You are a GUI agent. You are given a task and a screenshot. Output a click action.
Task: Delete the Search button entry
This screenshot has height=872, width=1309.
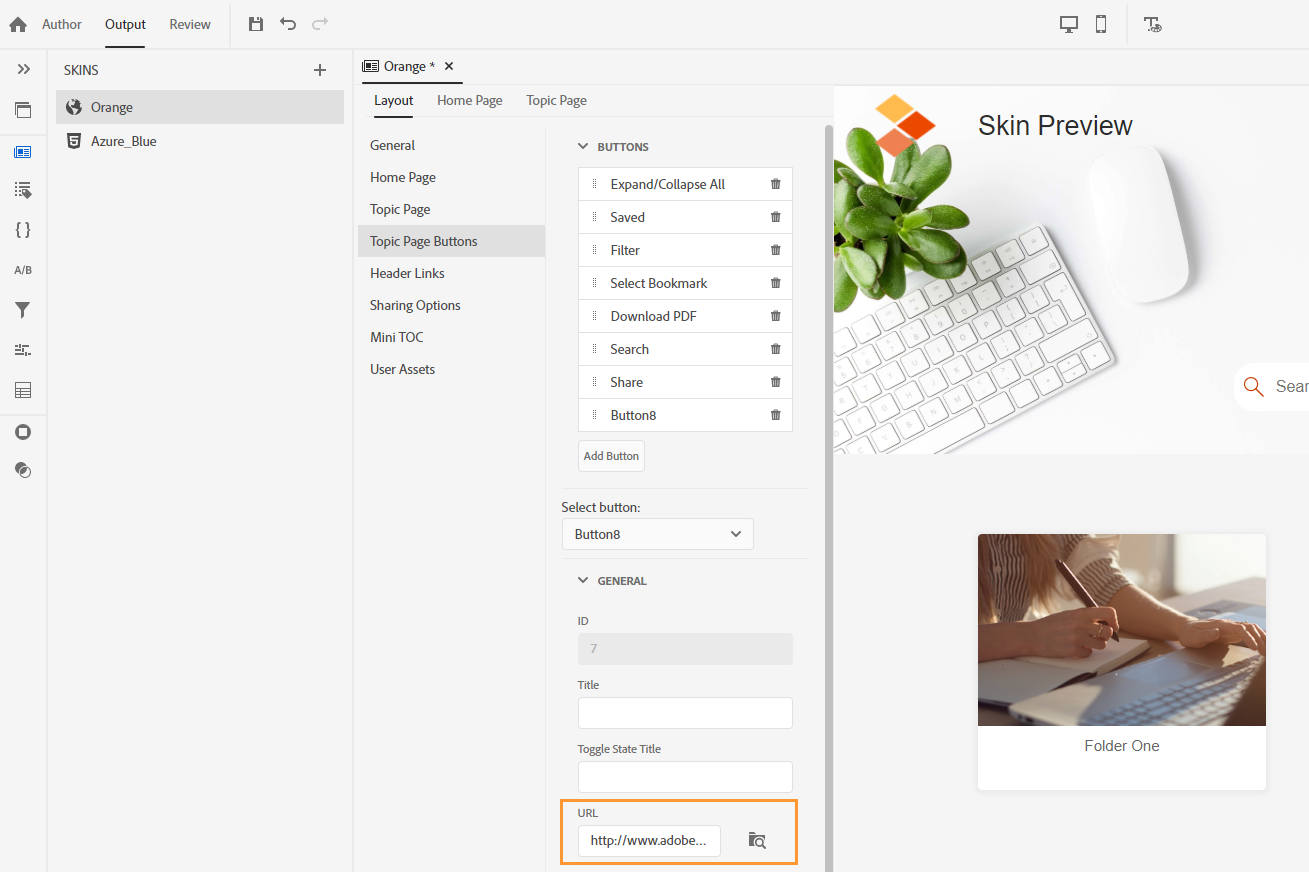click(775, 349)
